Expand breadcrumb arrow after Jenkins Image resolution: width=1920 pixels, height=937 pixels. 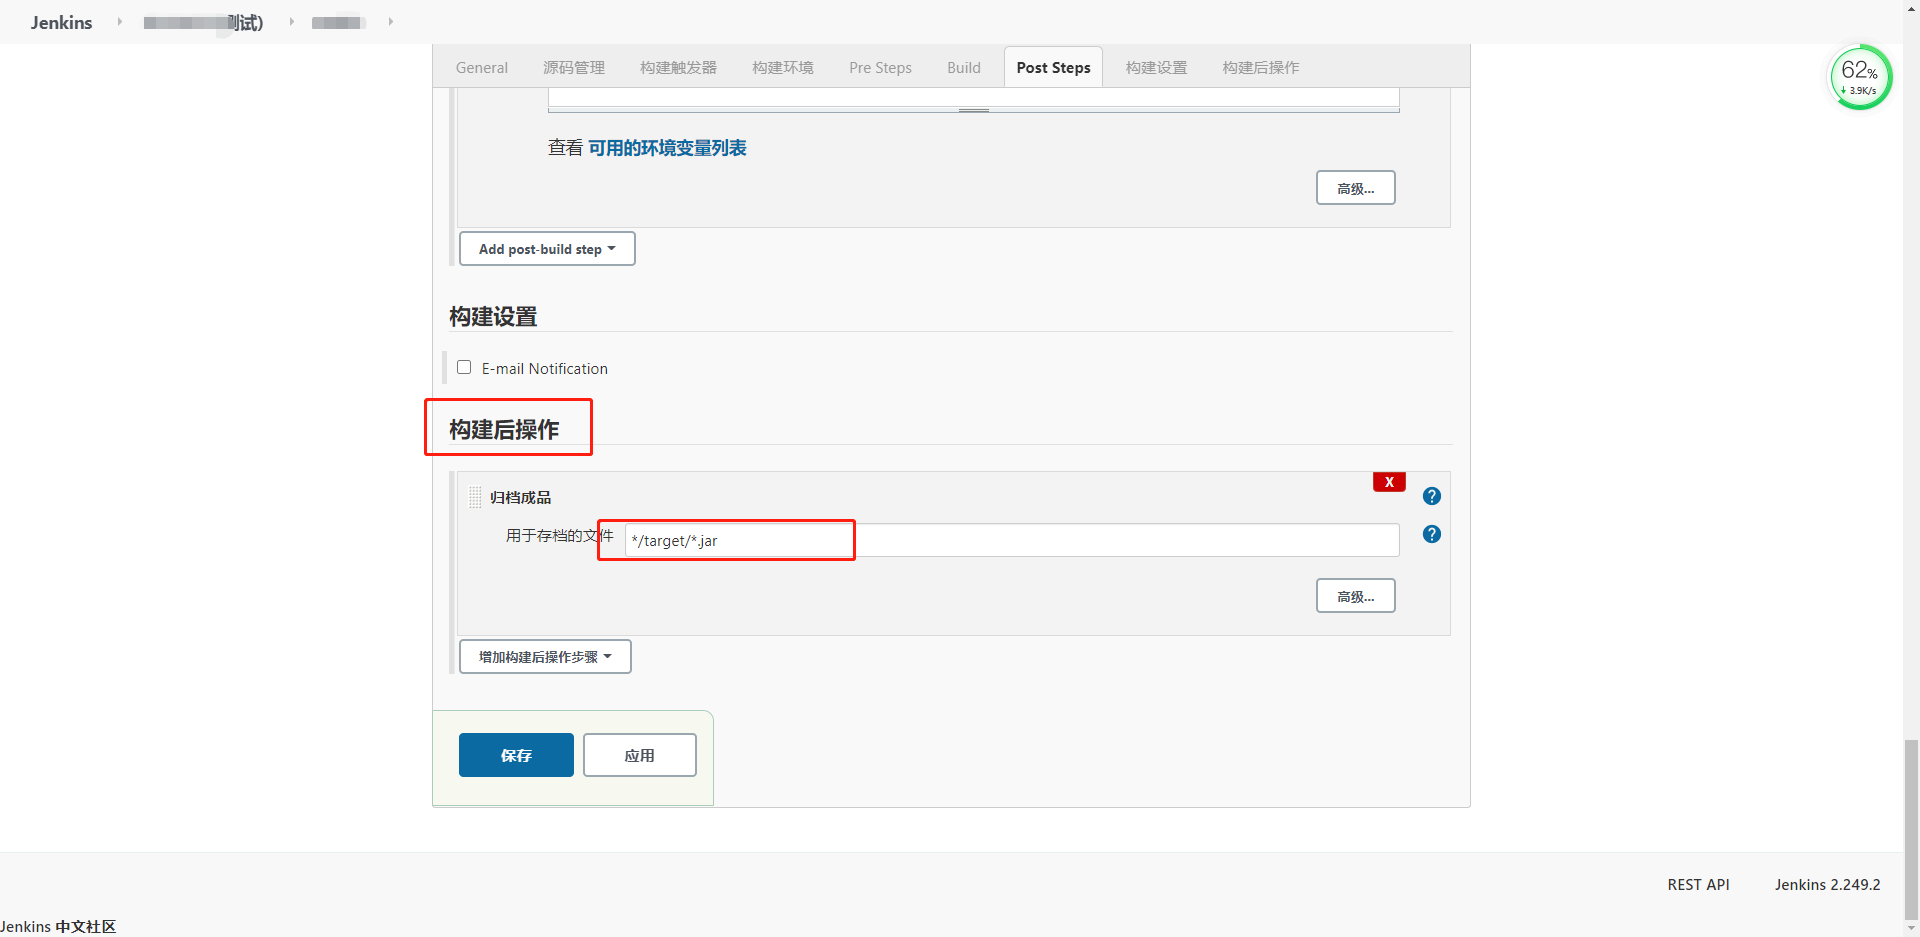click(x=119, y=22)
